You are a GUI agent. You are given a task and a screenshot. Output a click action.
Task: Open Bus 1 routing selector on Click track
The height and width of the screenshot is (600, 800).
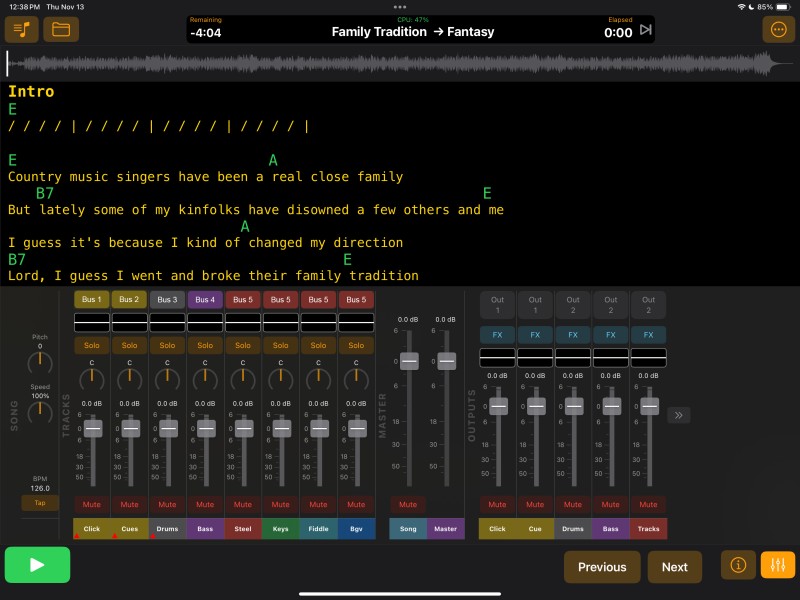pos(92,299)
